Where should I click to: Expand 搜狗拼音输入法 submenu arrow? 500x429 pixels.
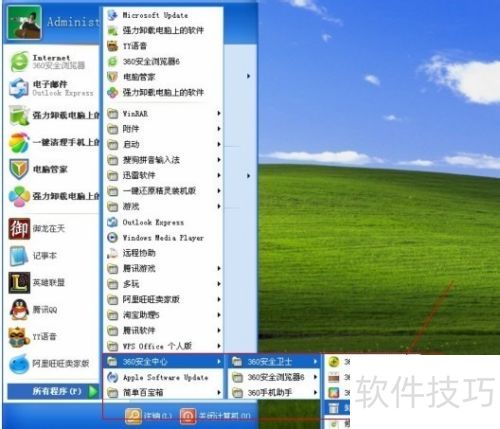219,160
